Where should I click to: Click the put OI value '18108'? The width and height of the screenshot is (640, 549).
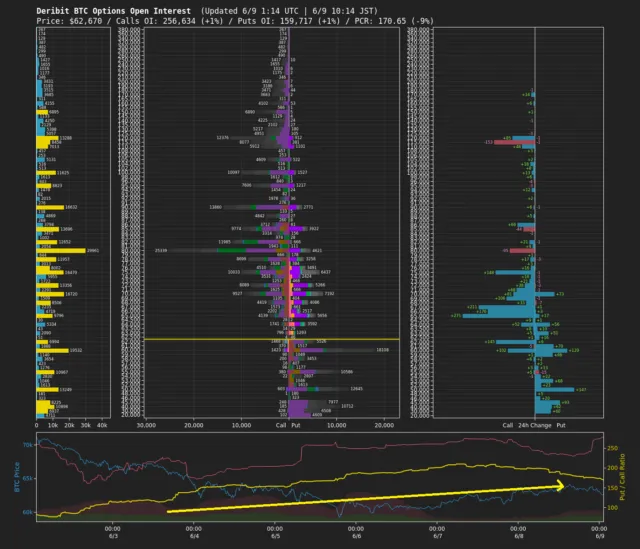382,350
